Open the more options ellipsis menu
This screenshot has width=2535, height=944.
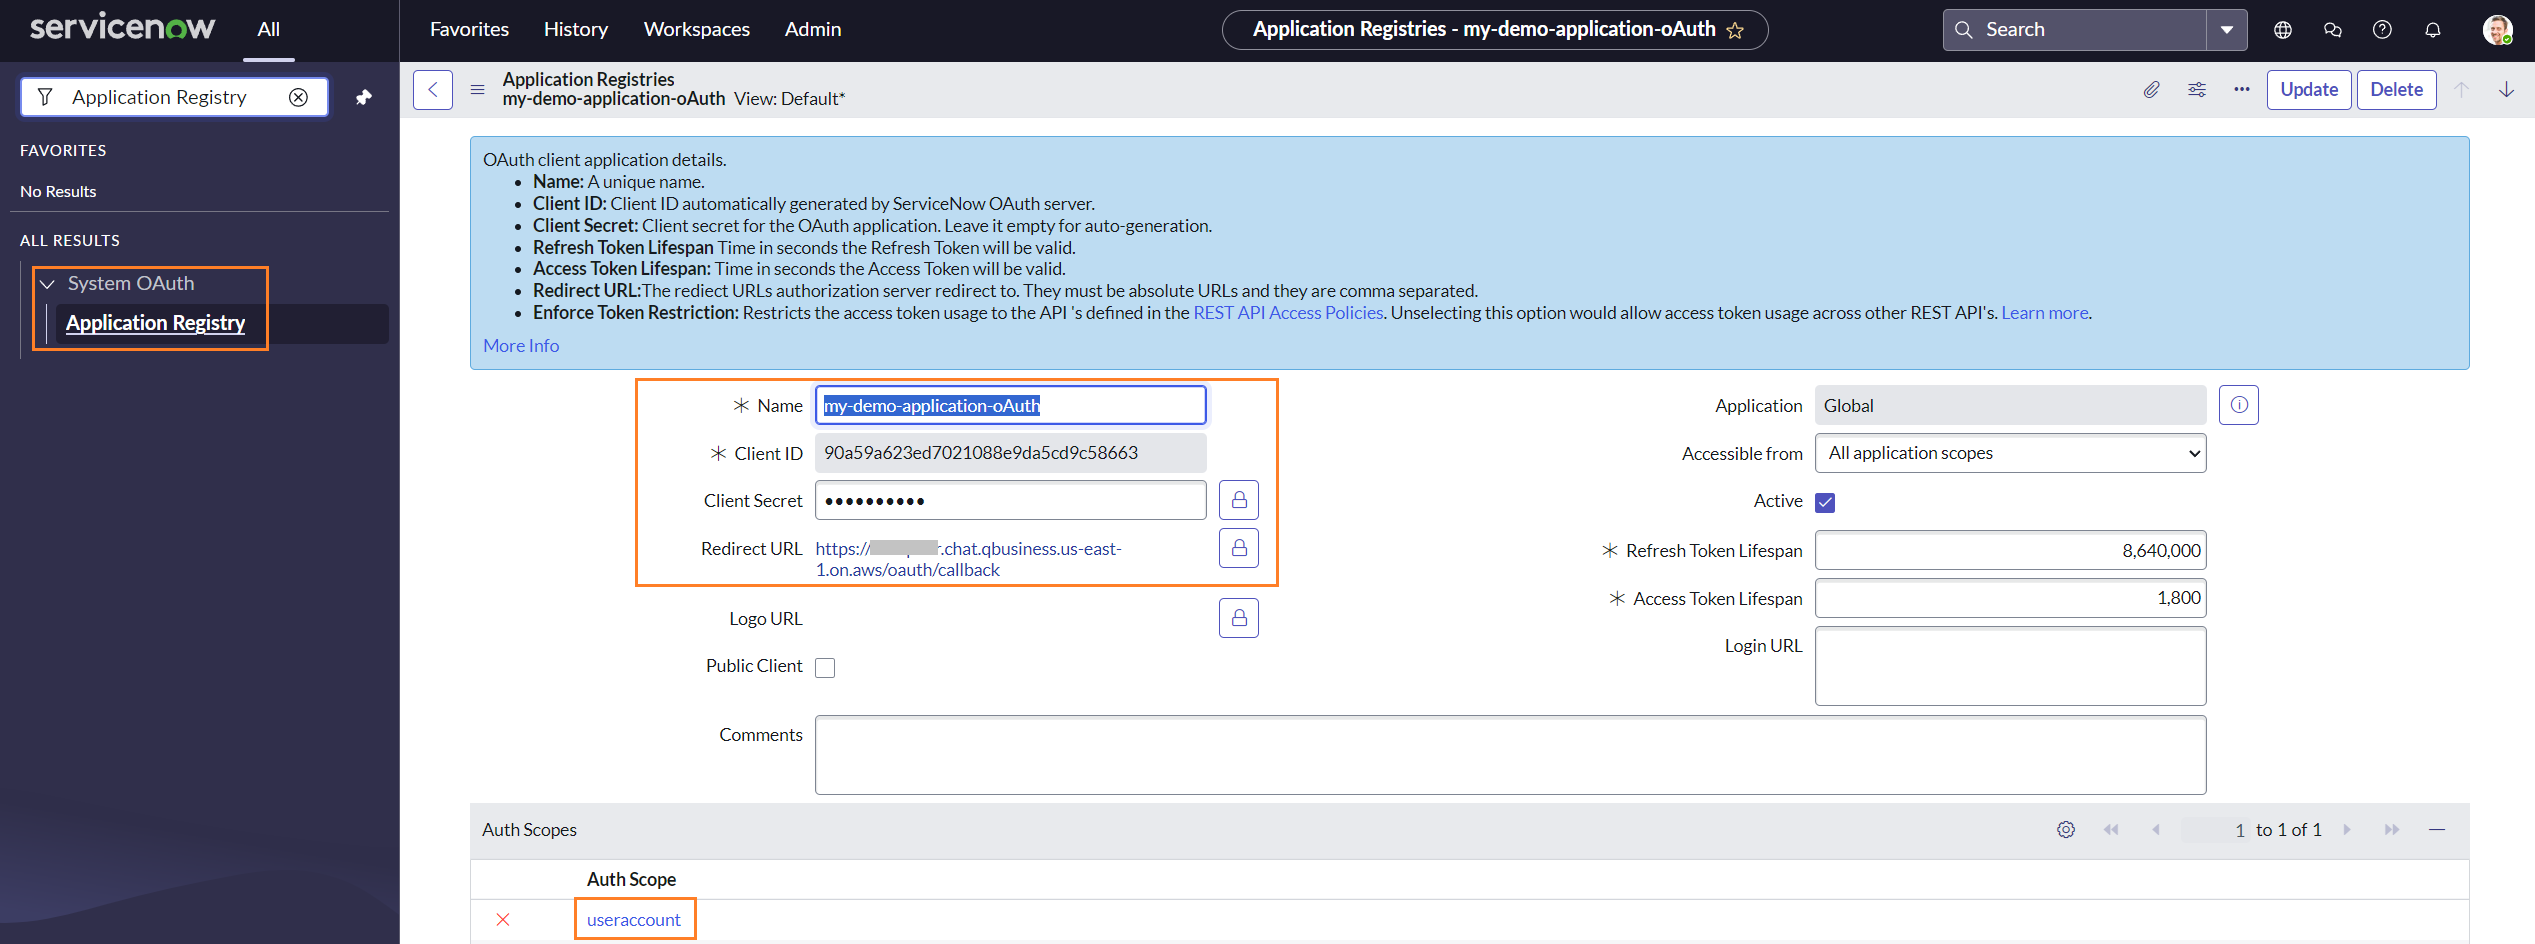coord(2240,89)
